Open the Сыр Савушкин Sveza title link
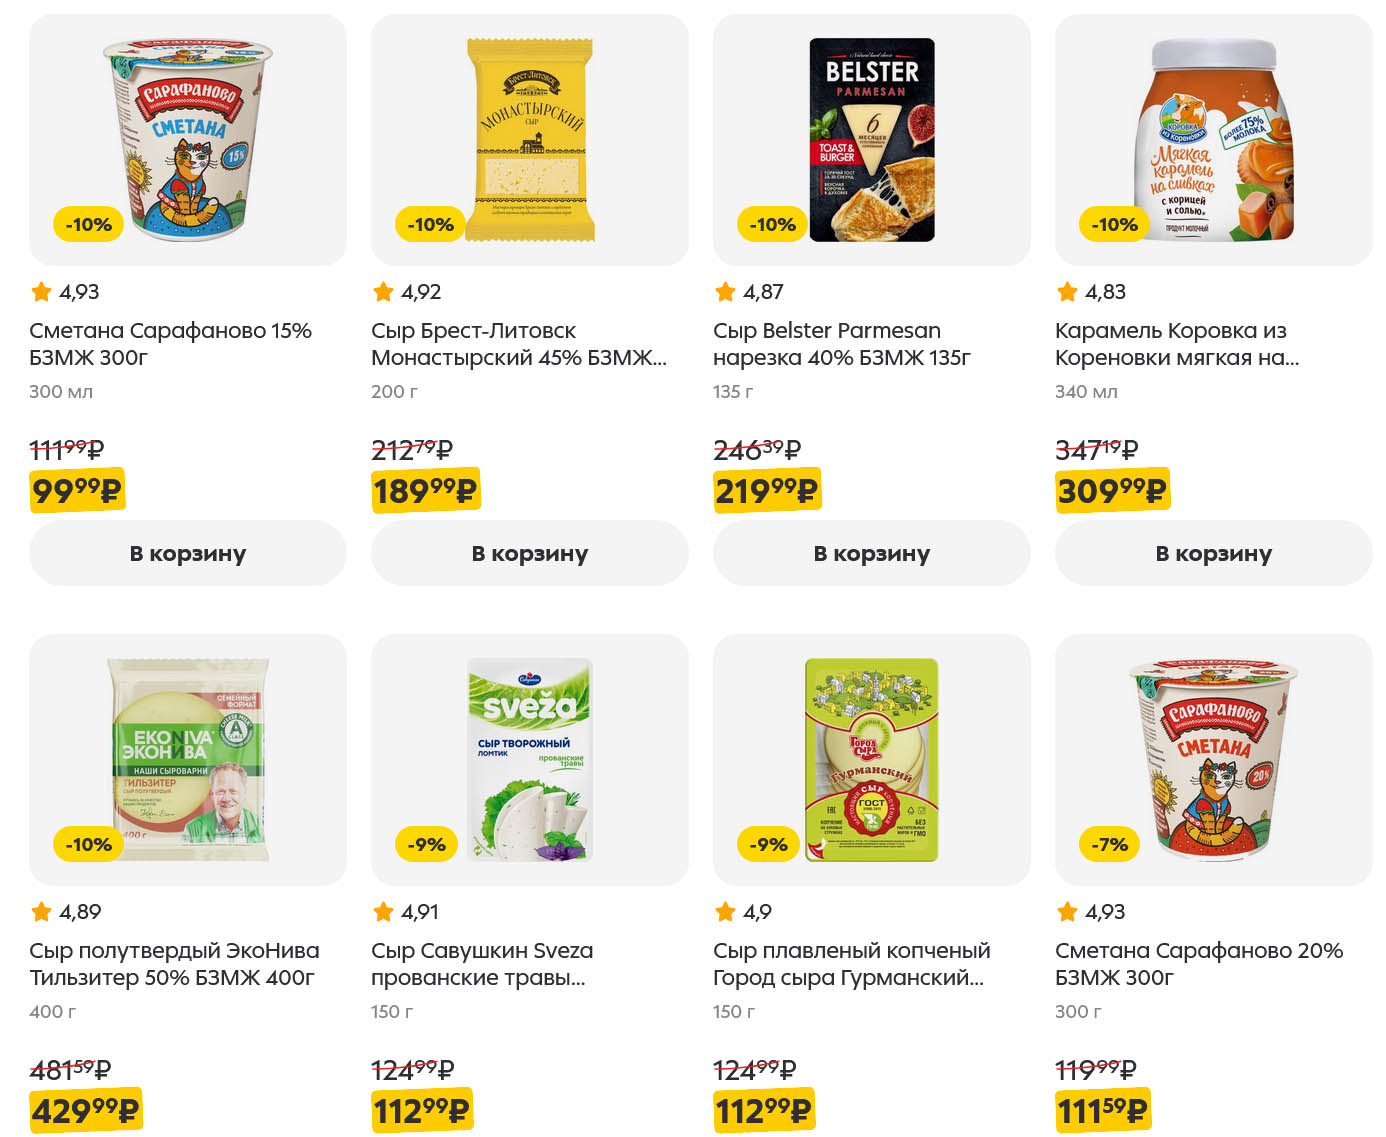 tap(482, 964)
